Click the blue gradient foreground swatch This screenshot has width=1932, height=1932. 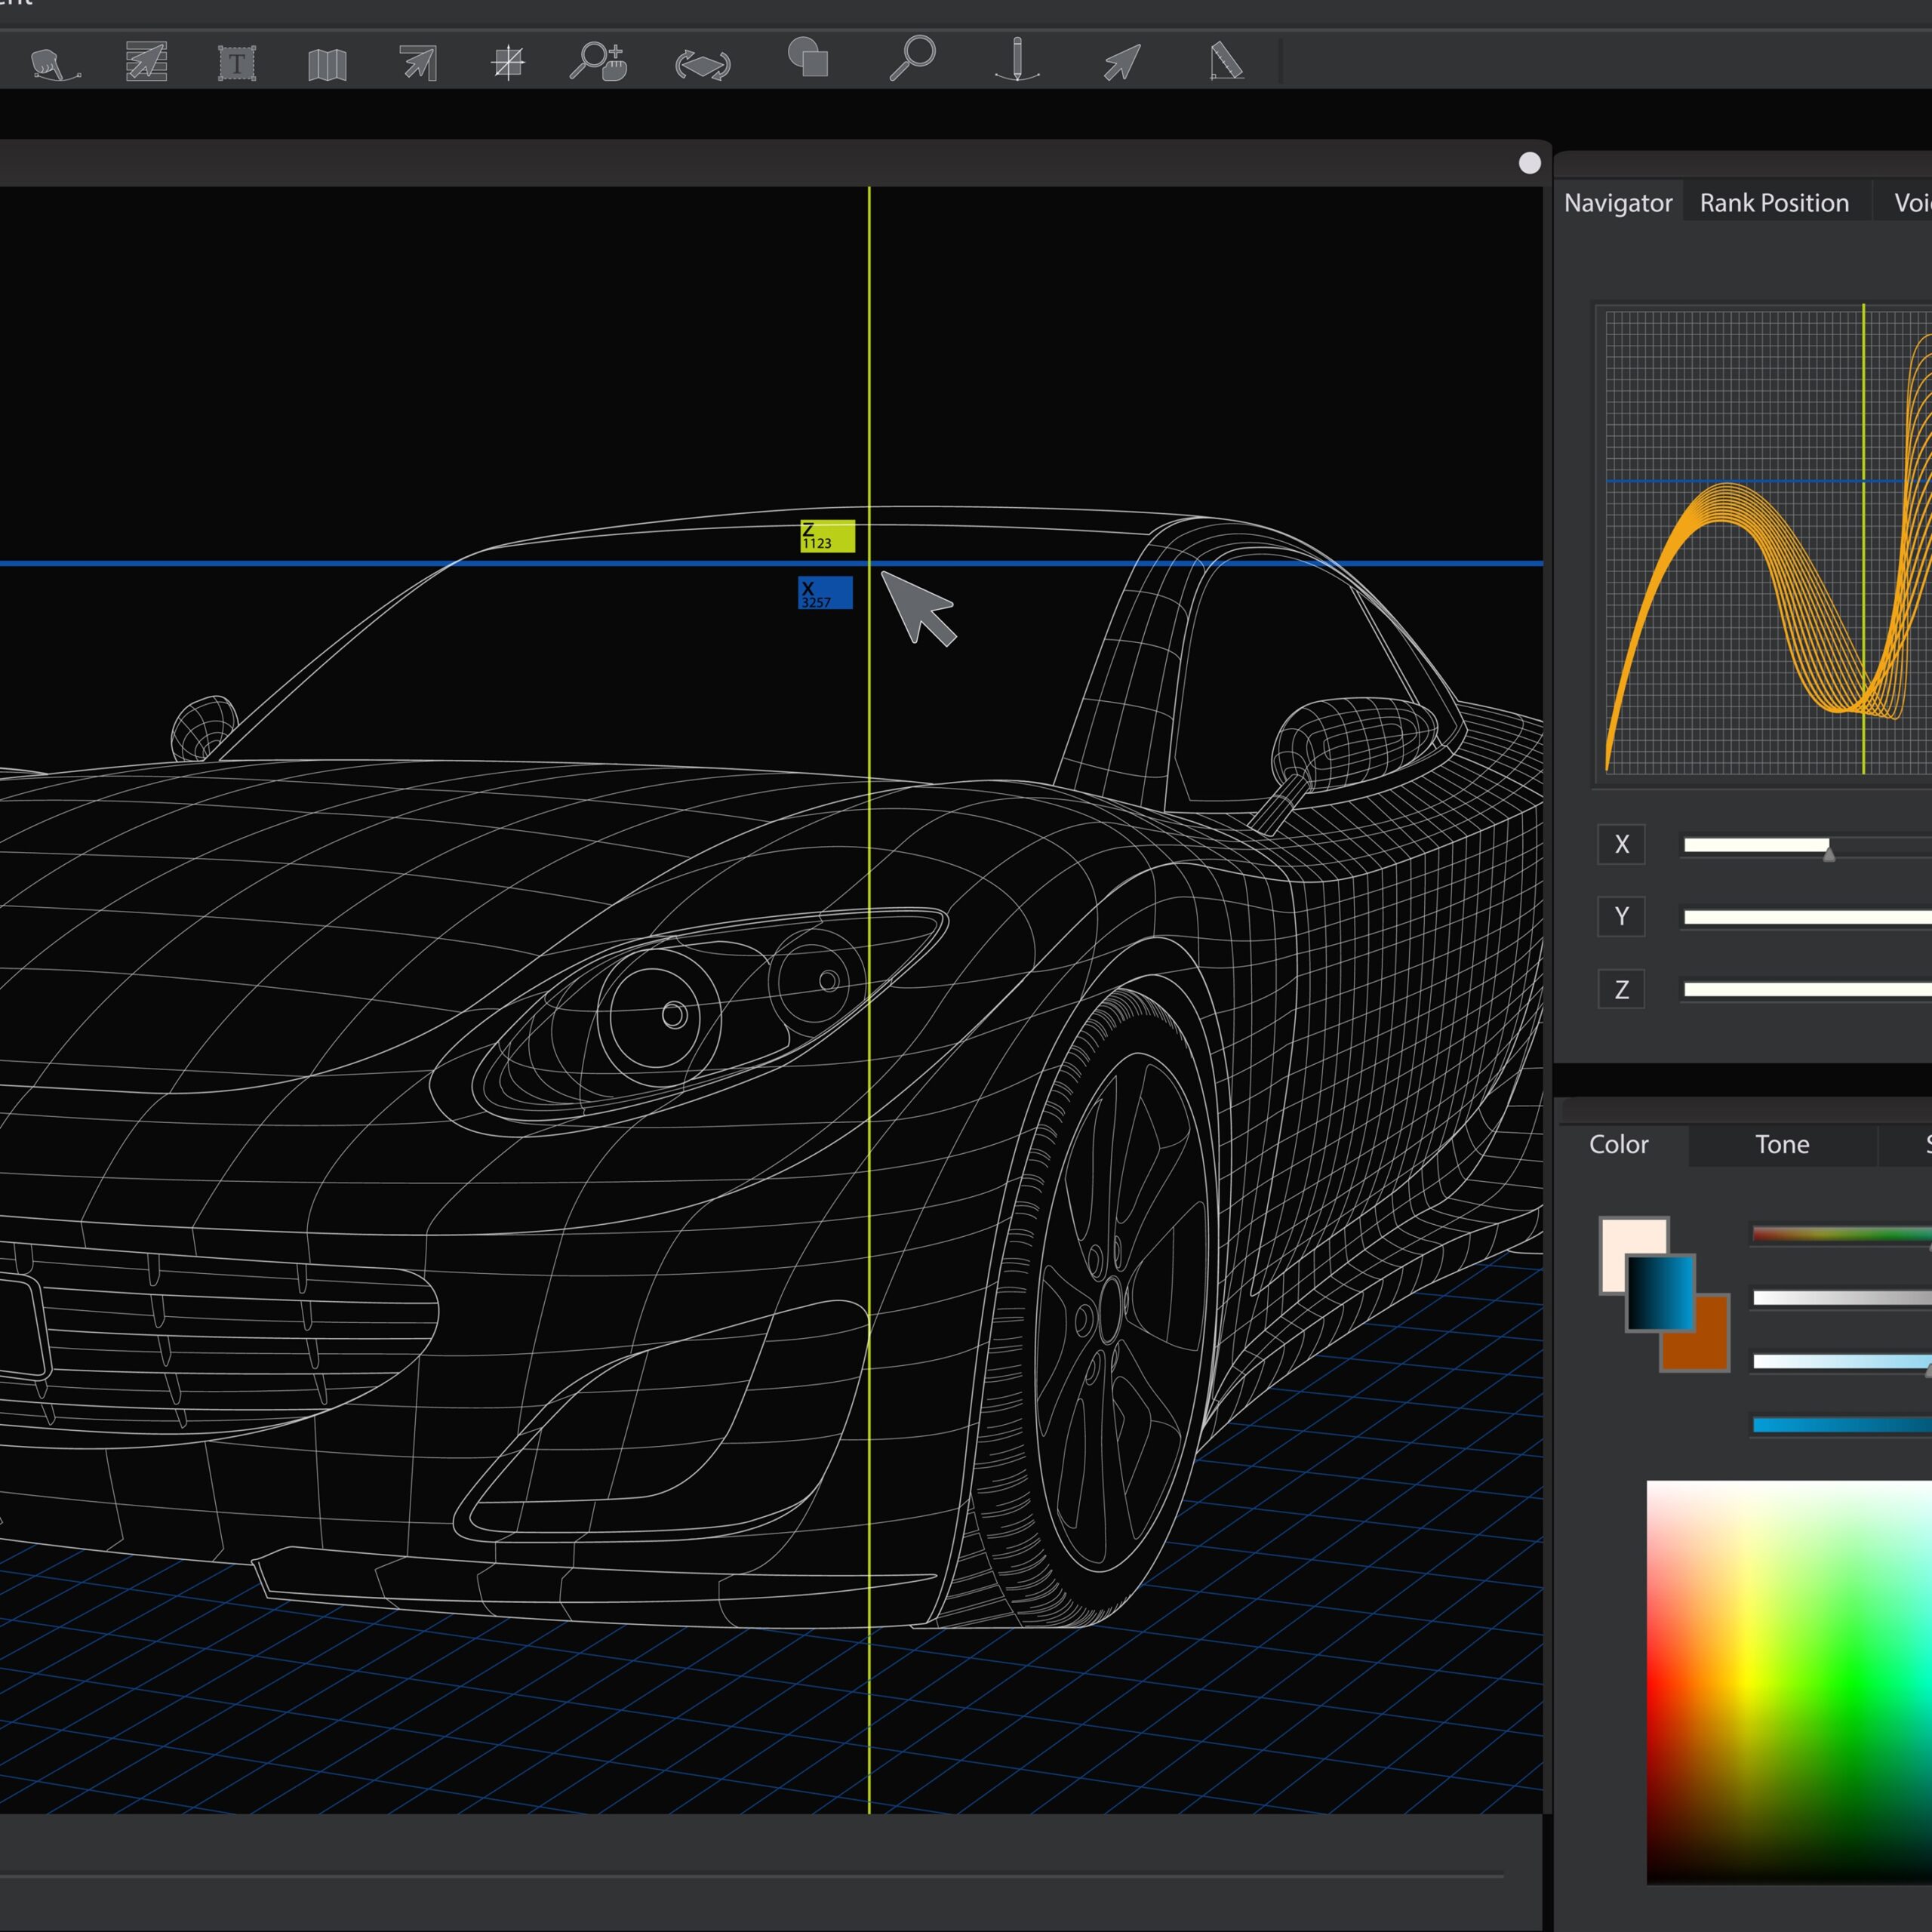point(1660,1292)
